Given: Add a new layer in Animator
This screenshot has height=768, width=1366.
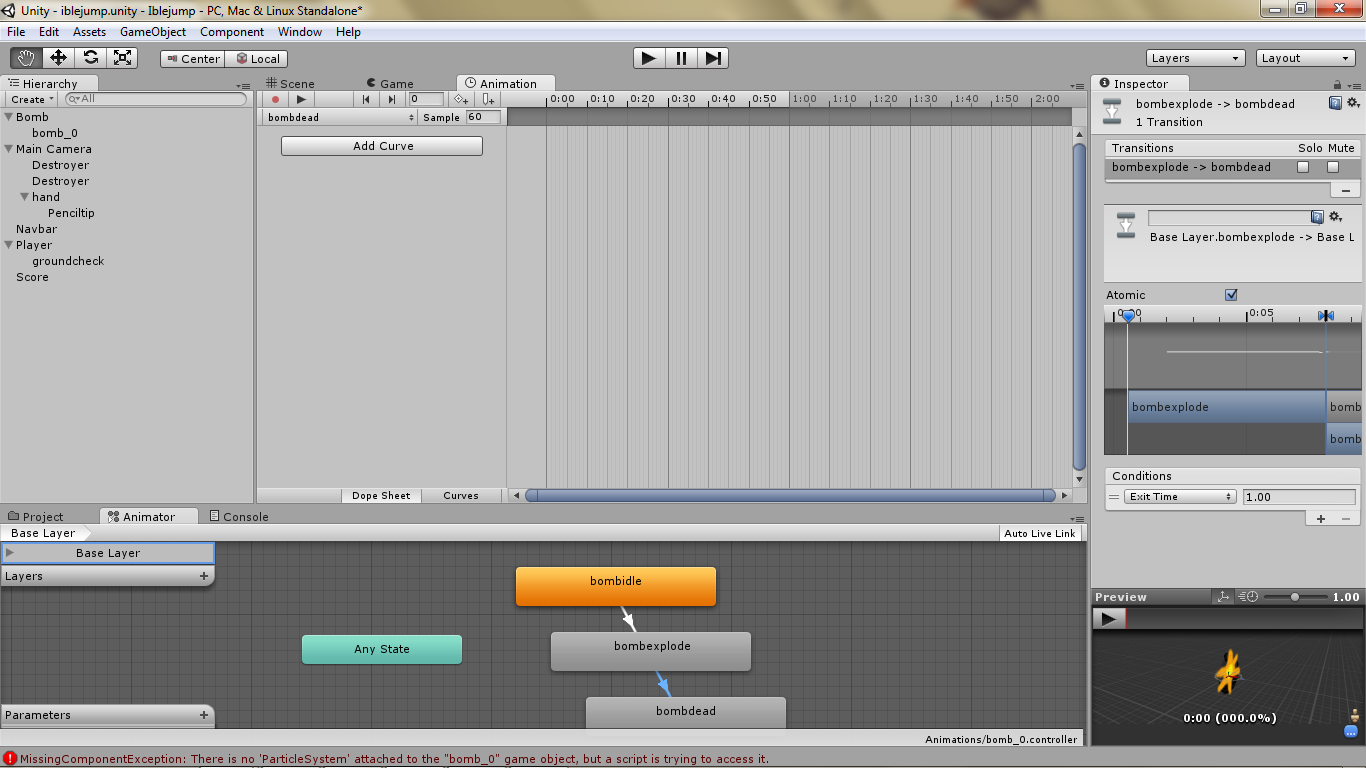Looking at the screenshot, I should point(204,576).
